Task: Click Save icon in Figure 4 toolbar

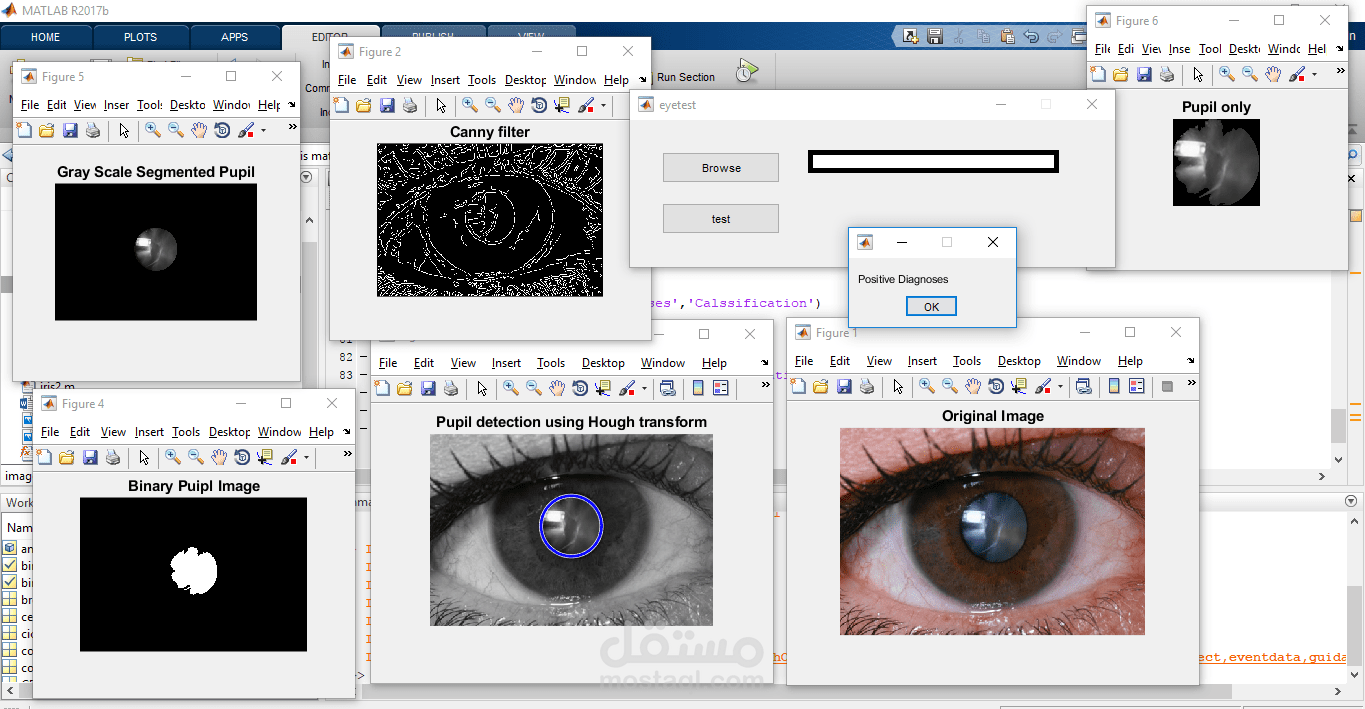Action: [x=90, y=457]
